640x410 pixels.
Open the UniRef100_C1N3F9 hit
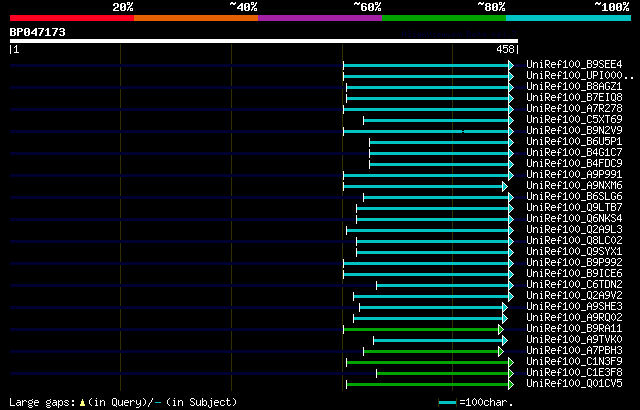pyautogui.click(x=574, y=362)
